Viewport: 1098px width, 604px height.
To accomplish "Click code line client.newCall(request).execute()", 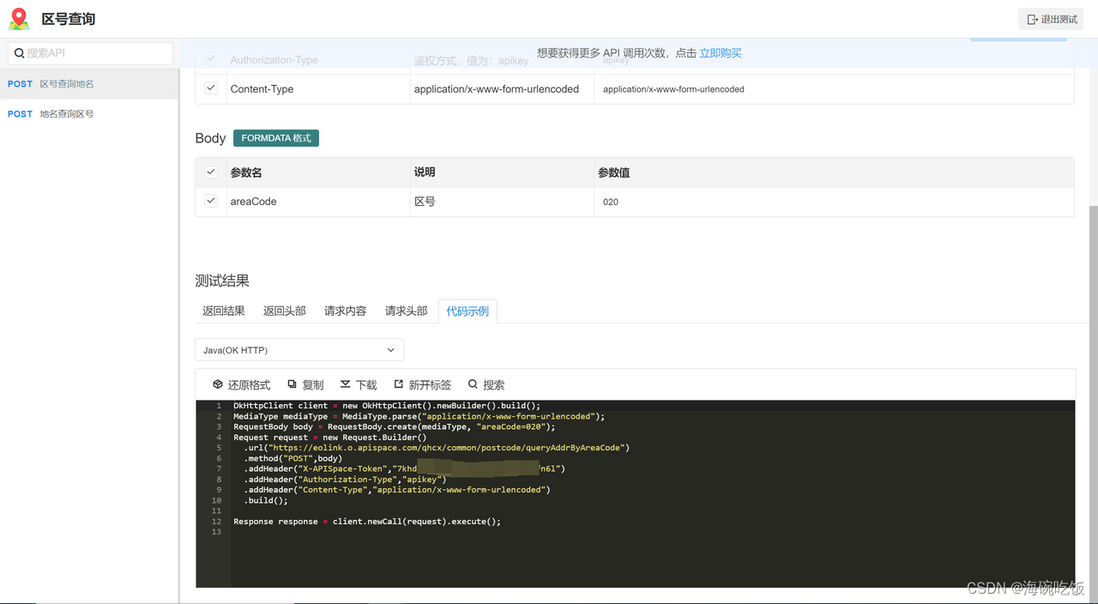I will [x=367, y=521].
